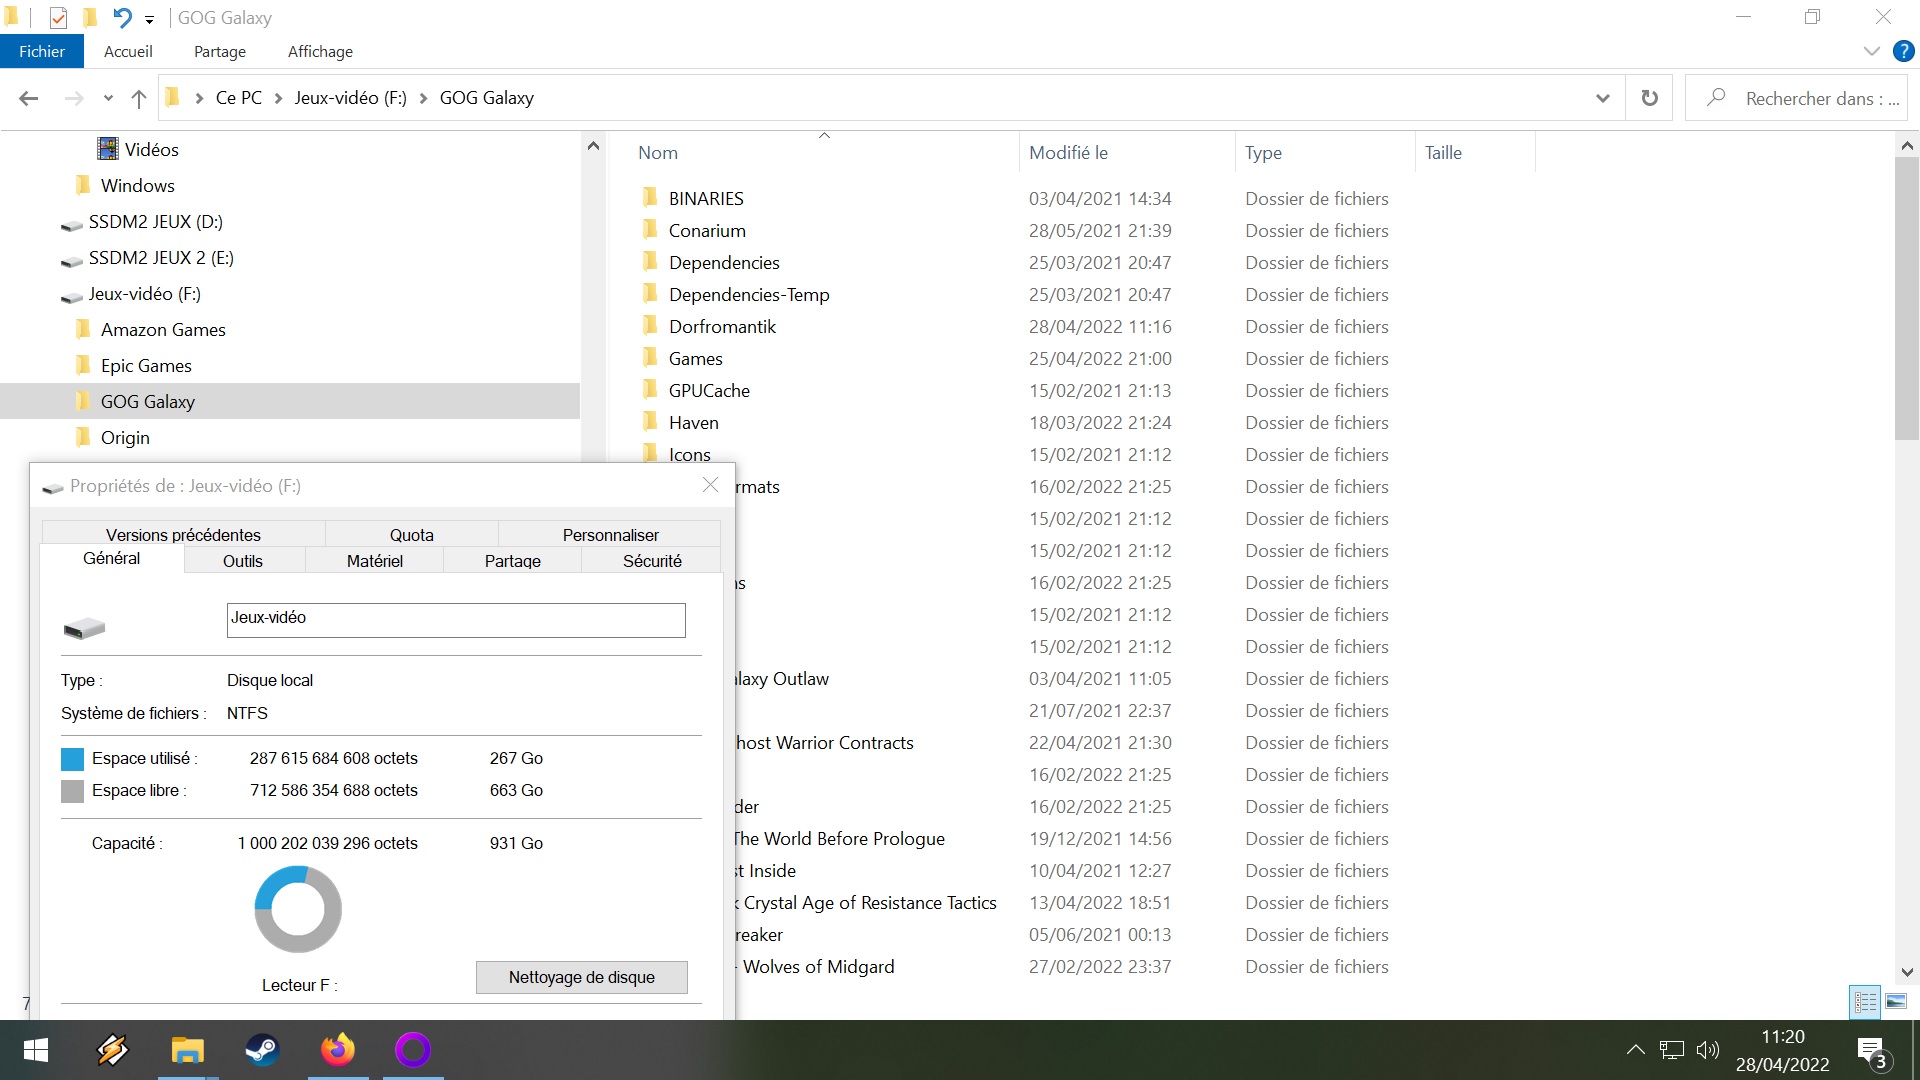This screenshot has height=1080, width=1920.
Task: Switch to the Matériel tab
Action: coord(375,561)
